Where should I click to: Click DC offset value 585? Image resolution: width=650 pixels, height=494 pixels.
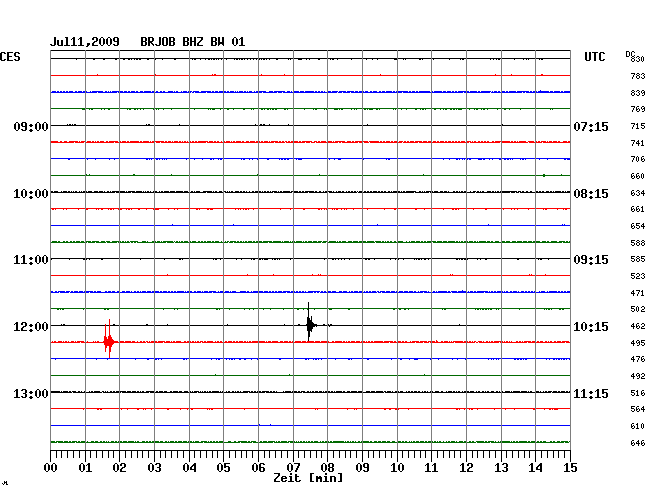(x=638, y=259)
